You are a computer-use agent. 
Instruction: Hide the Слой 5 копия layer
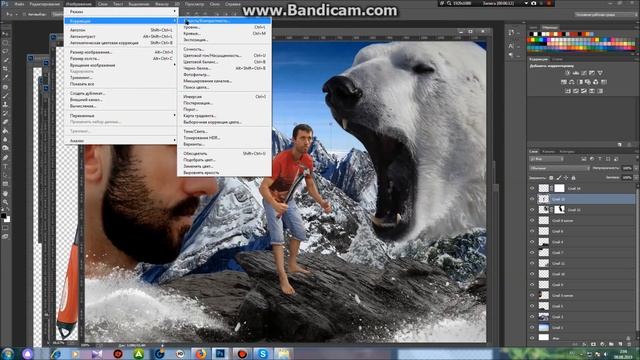point(532,295)
